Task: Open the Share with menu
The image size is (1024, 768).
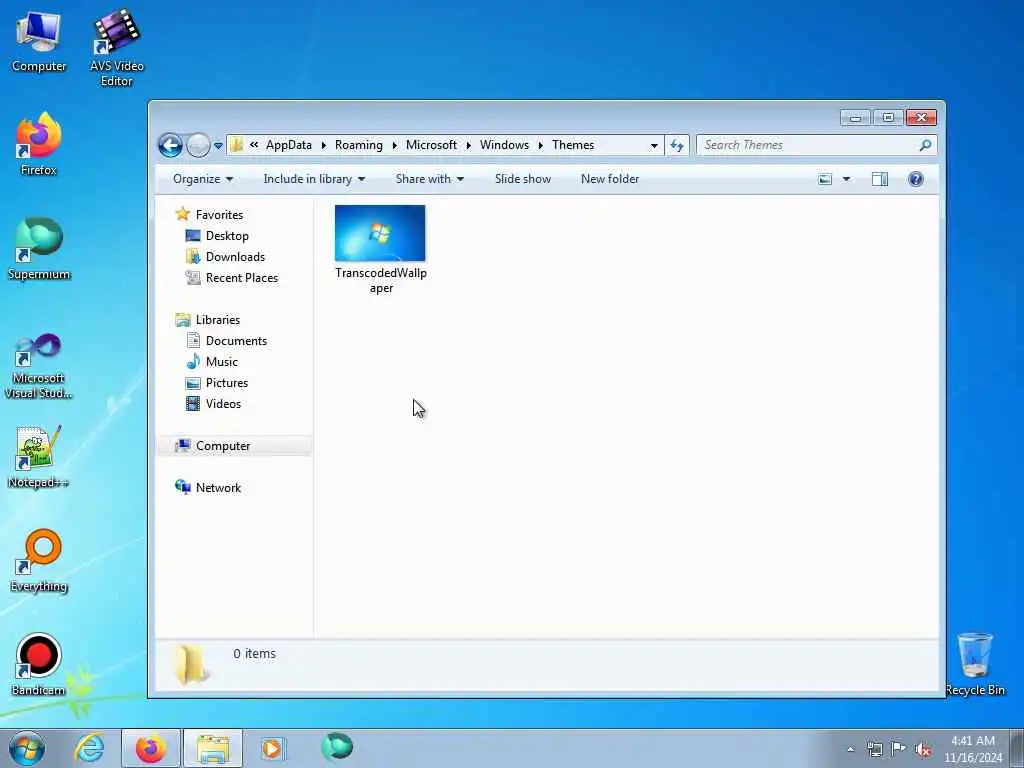Action: 429,179
